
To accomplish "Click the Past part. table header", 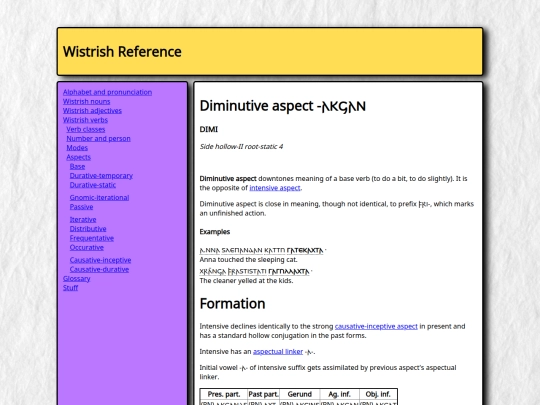I will (x=263, y=394).
